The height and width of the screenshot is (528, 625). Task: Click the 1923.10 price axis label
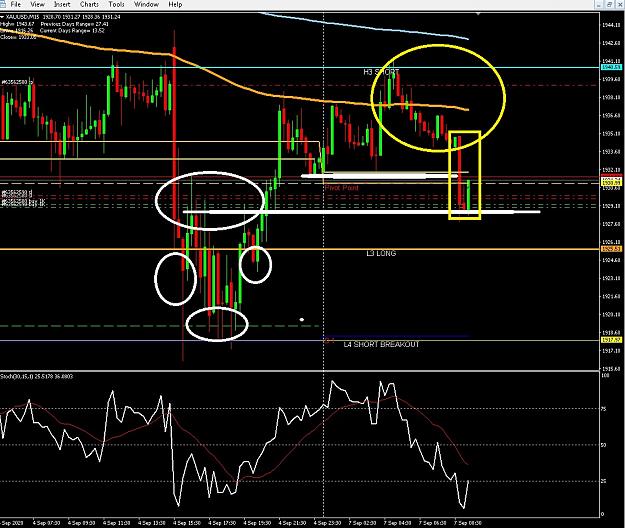pos(612,278)
